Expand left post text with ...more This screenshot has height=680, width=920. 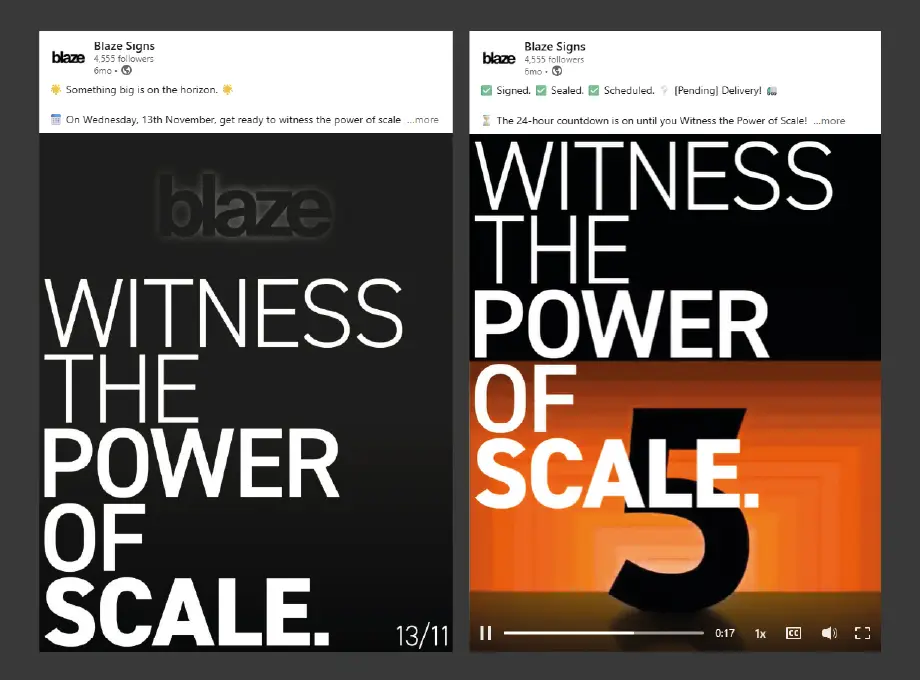(x=423, y=120)
